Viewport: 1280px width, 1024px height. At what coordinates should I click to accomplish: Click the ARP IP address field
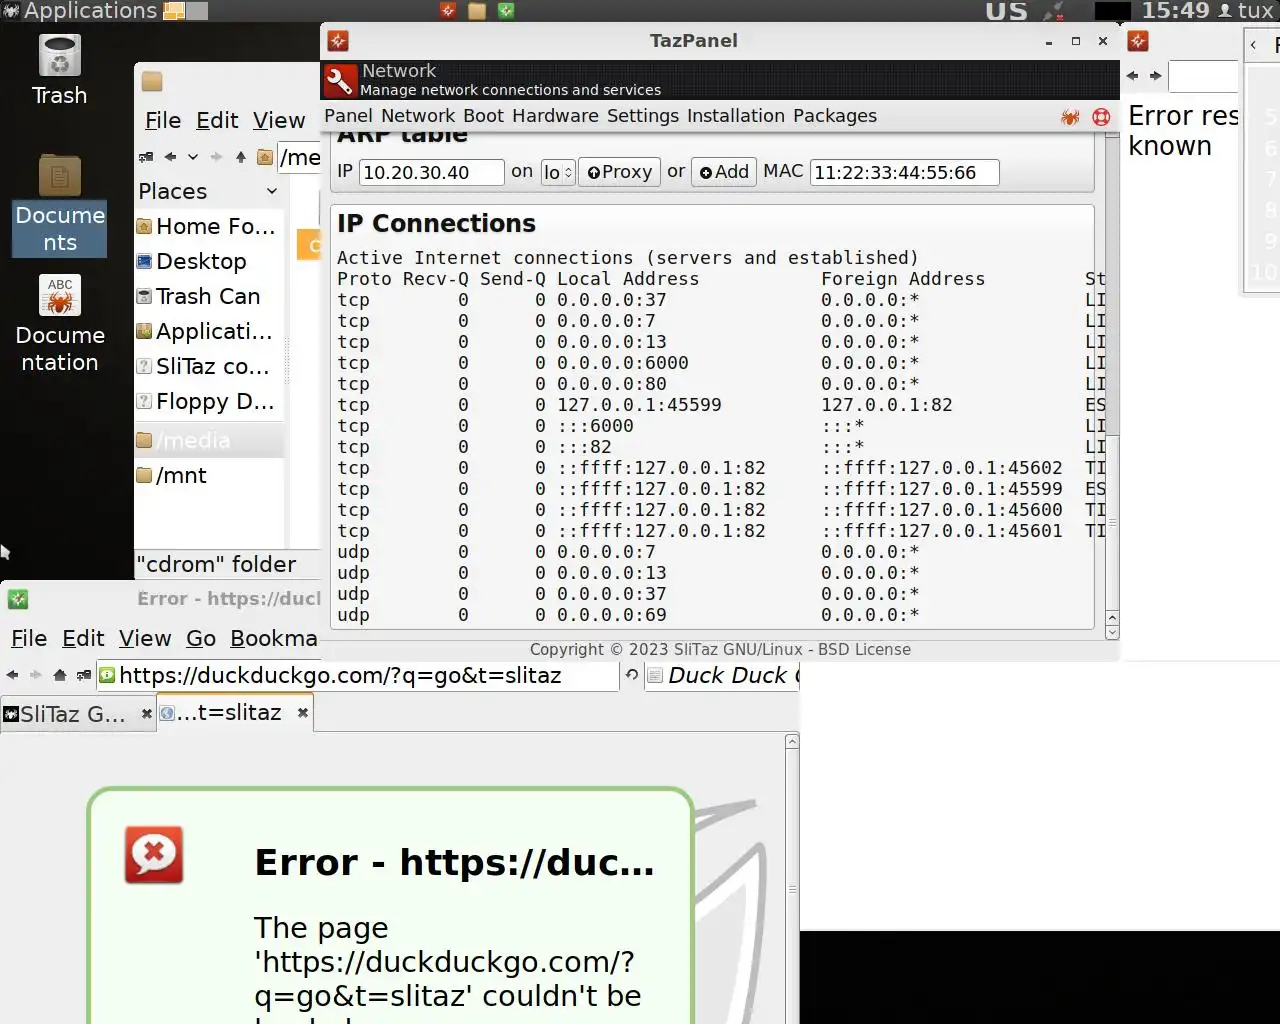[x=431, y=172]
